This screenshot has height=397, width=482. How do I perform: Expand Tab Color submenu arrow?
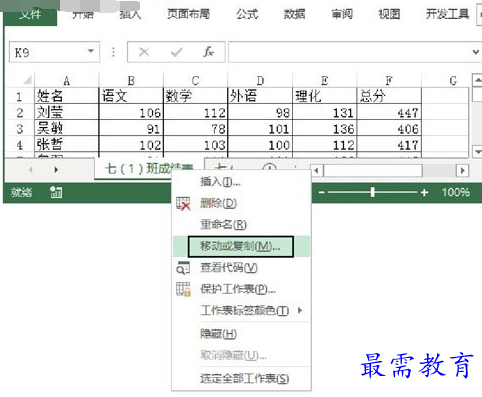(x=300, y=310)
